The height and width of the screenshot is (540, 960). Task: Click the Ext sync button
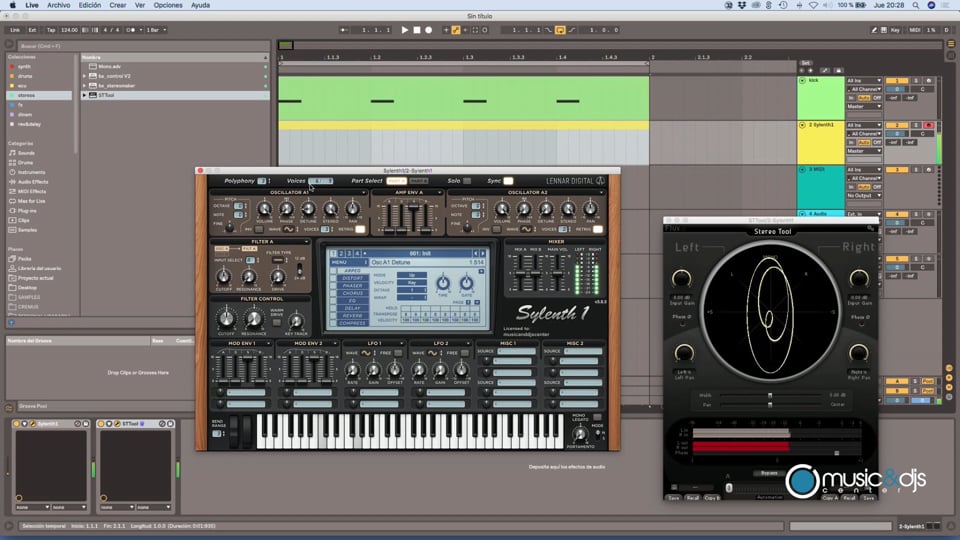[32, 30]
